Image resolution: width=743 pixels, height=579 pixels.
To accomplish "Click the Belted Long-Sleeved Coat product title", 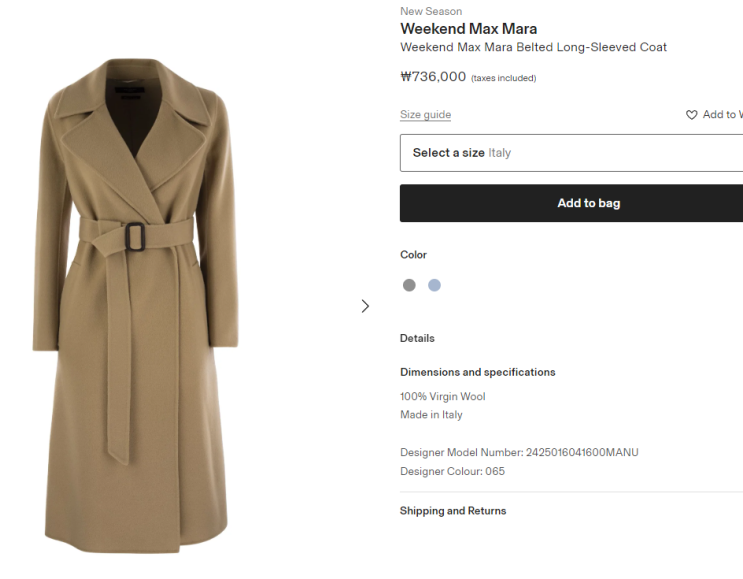I will point(533,47).
